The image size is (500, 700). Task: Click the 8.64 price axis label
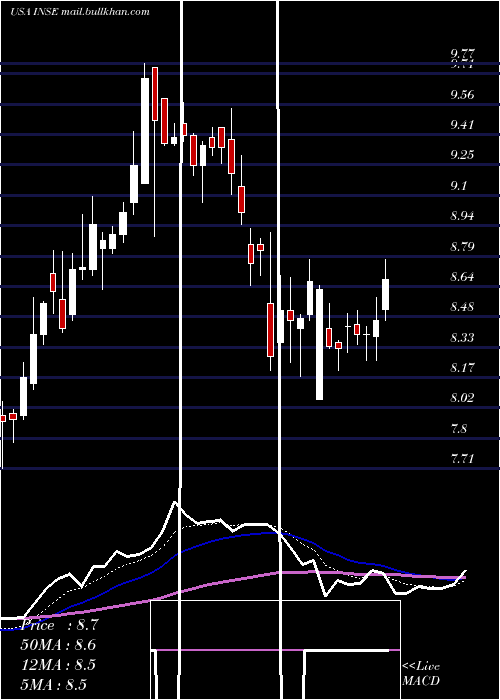point(462,276)
